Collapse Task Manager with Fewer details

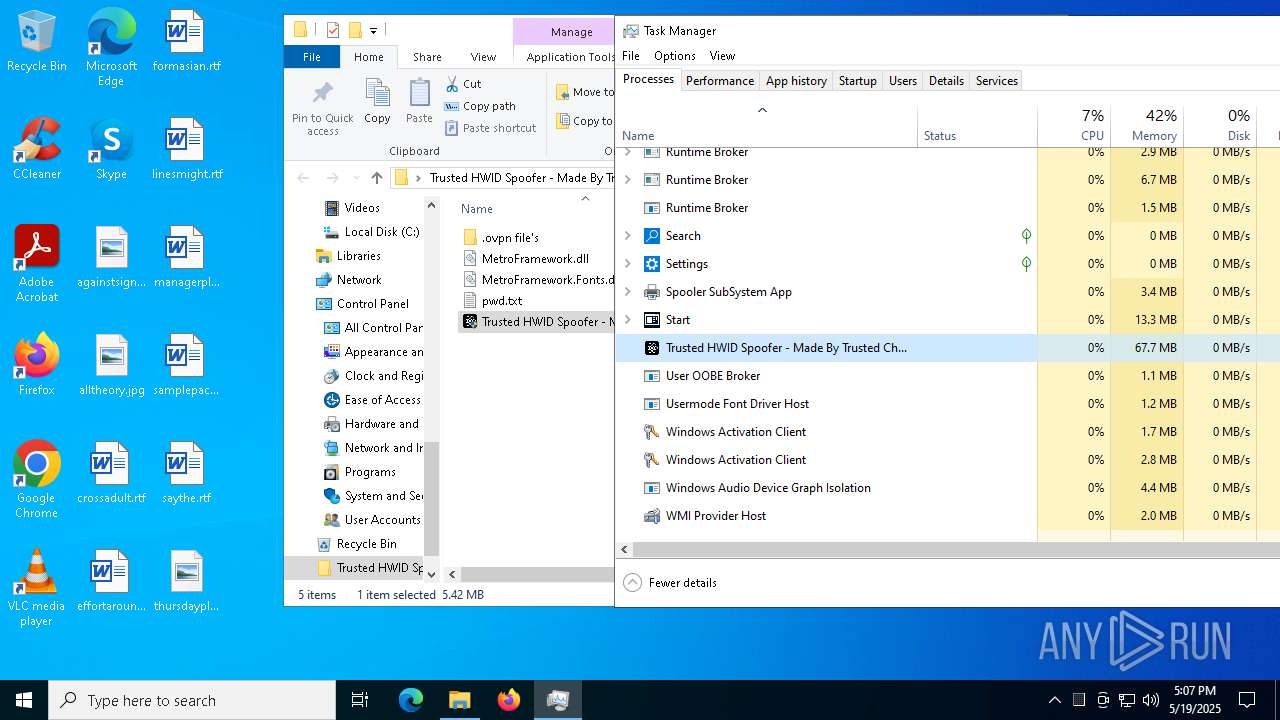click(x=670, y=583)
